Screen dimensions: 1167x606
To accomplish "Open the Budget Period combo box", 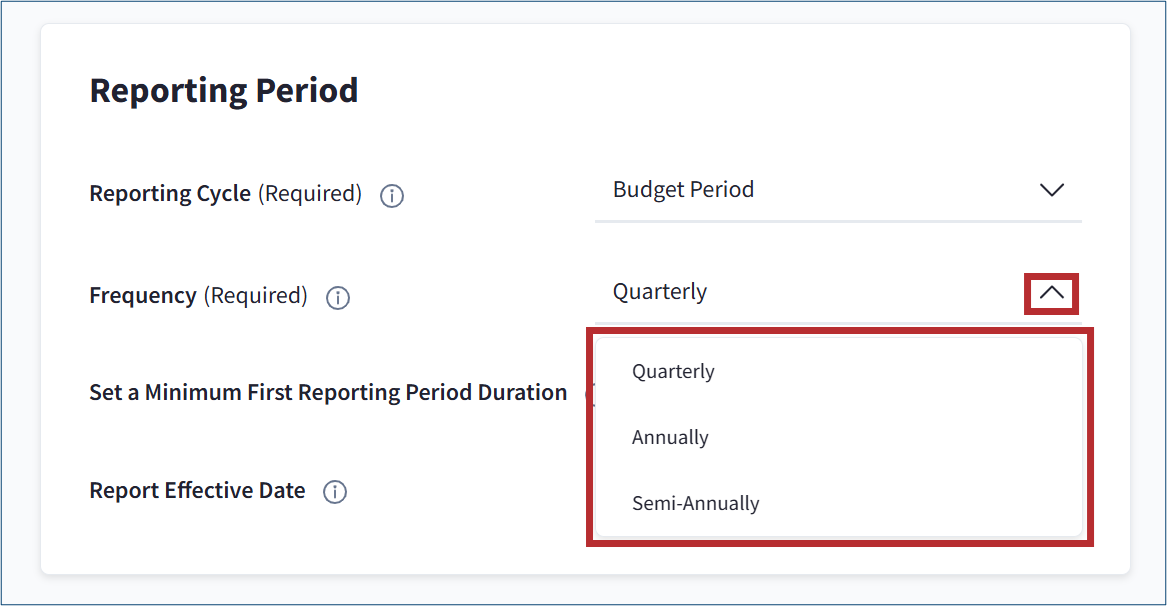I will pyautogui.click(x=837, y=190).
